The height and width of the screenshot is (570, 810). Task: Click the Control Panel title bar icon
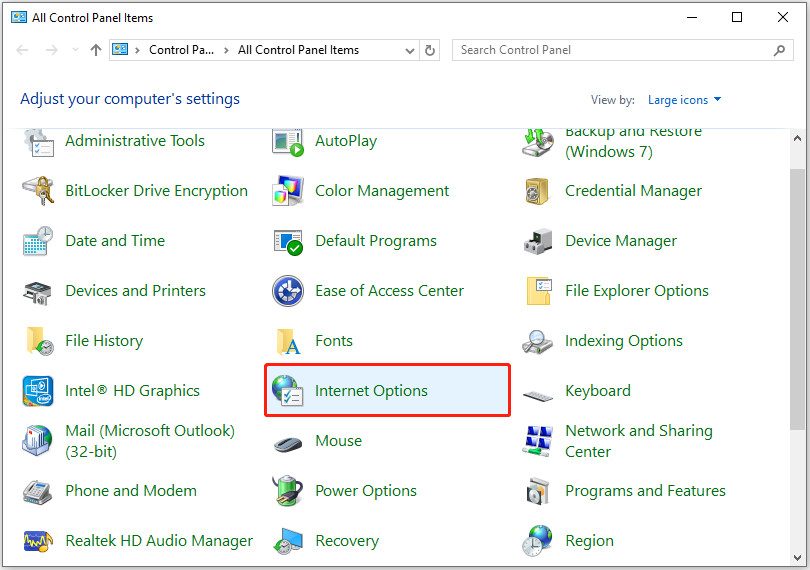(19, 17)
